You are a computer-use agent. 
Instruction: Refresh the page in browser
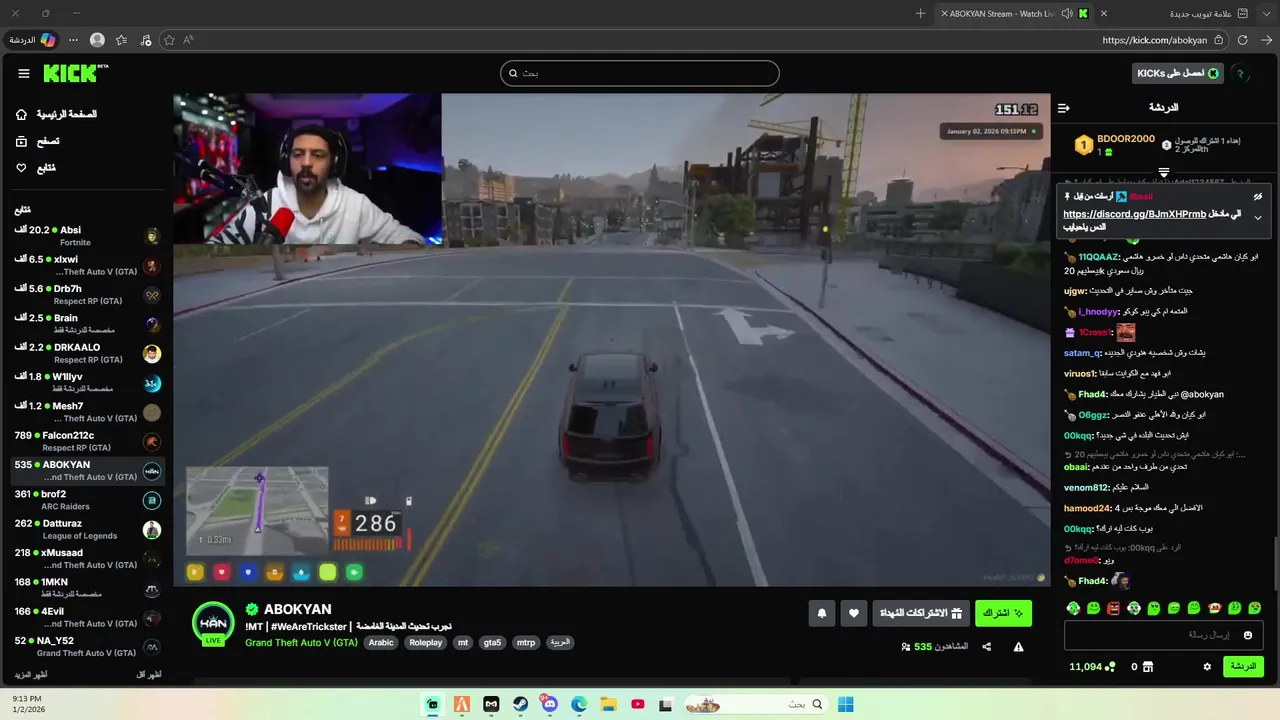(x=1242, y=40)
